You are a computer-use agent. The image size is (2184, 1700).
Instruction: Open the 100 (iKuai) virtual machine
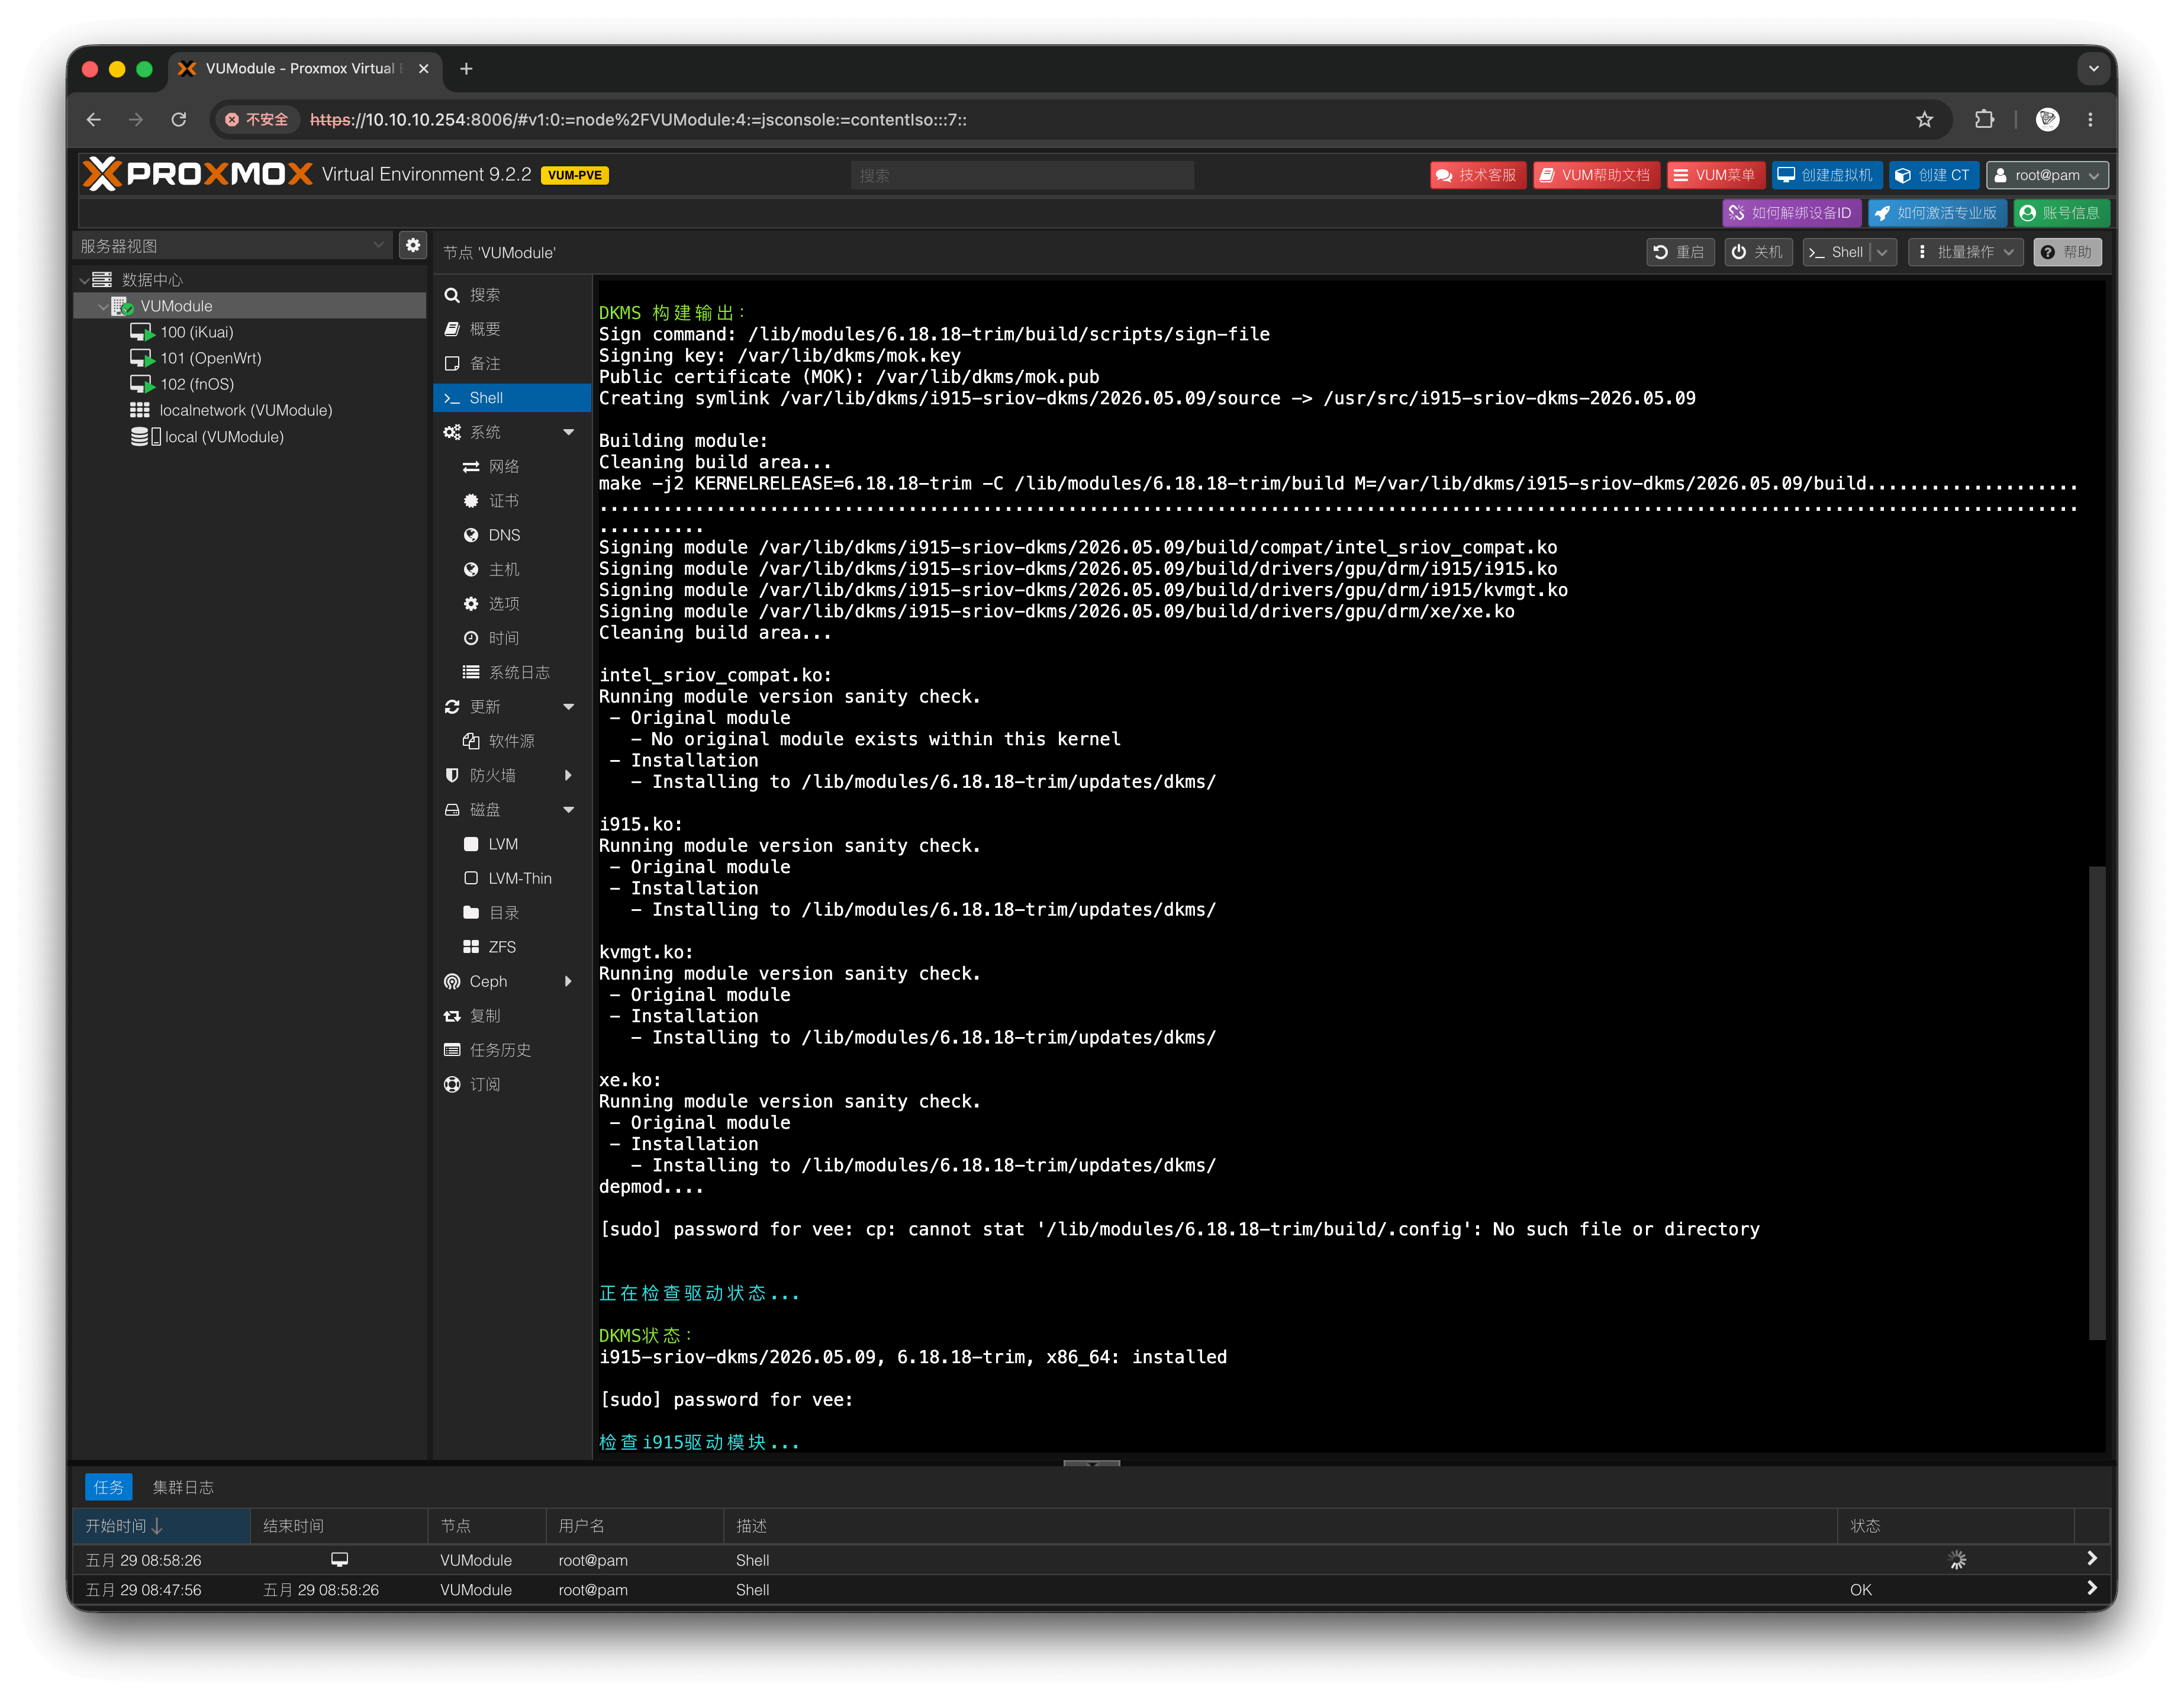click(196, 332)
